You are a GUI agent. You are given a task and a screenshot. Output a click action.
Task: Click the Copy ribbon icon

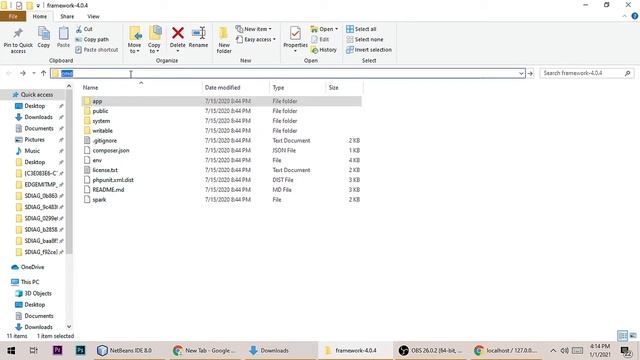(x=44, y=38)
